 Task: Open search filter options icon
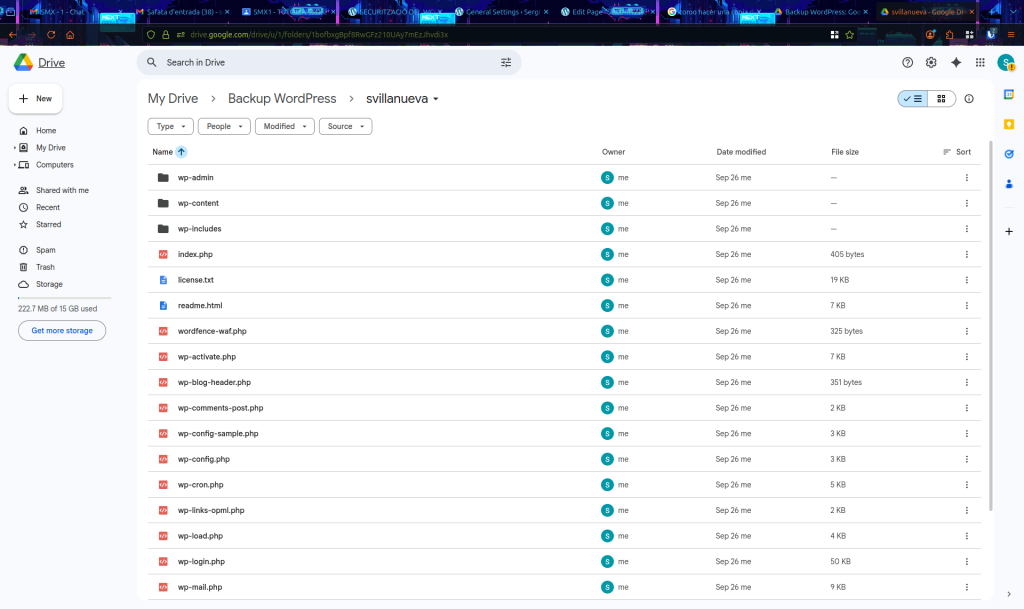click(505, 62)
